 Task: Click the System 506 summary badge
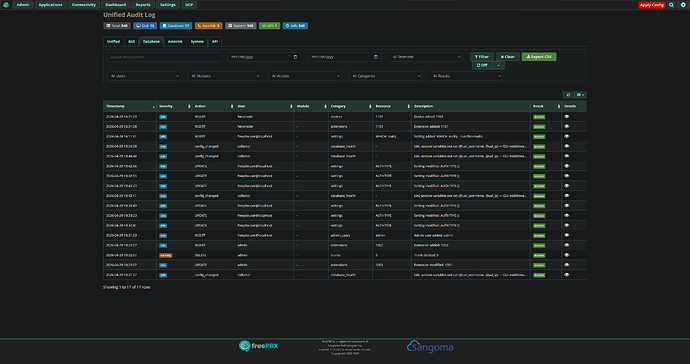241,26
